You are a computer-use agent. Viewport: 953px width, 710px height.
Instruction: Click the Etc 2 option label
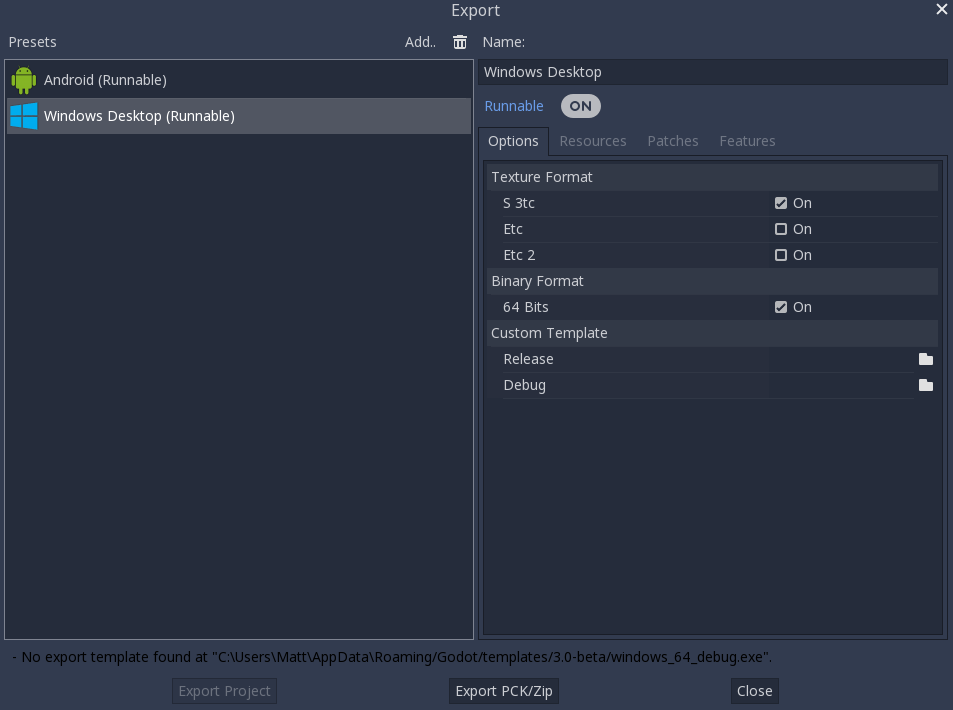tap(519, 255)
